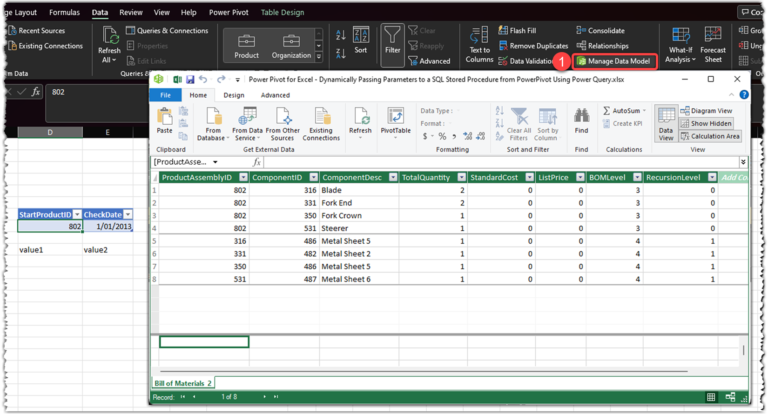The height and width of the screenshot is (414, 768).
Task: Click the Fork Crown cell
Action: pyautogui.click(x=359, y=216)
